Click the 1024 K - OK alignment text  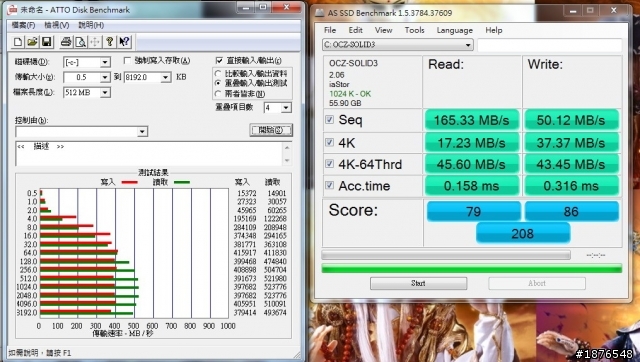click(350, 94)
